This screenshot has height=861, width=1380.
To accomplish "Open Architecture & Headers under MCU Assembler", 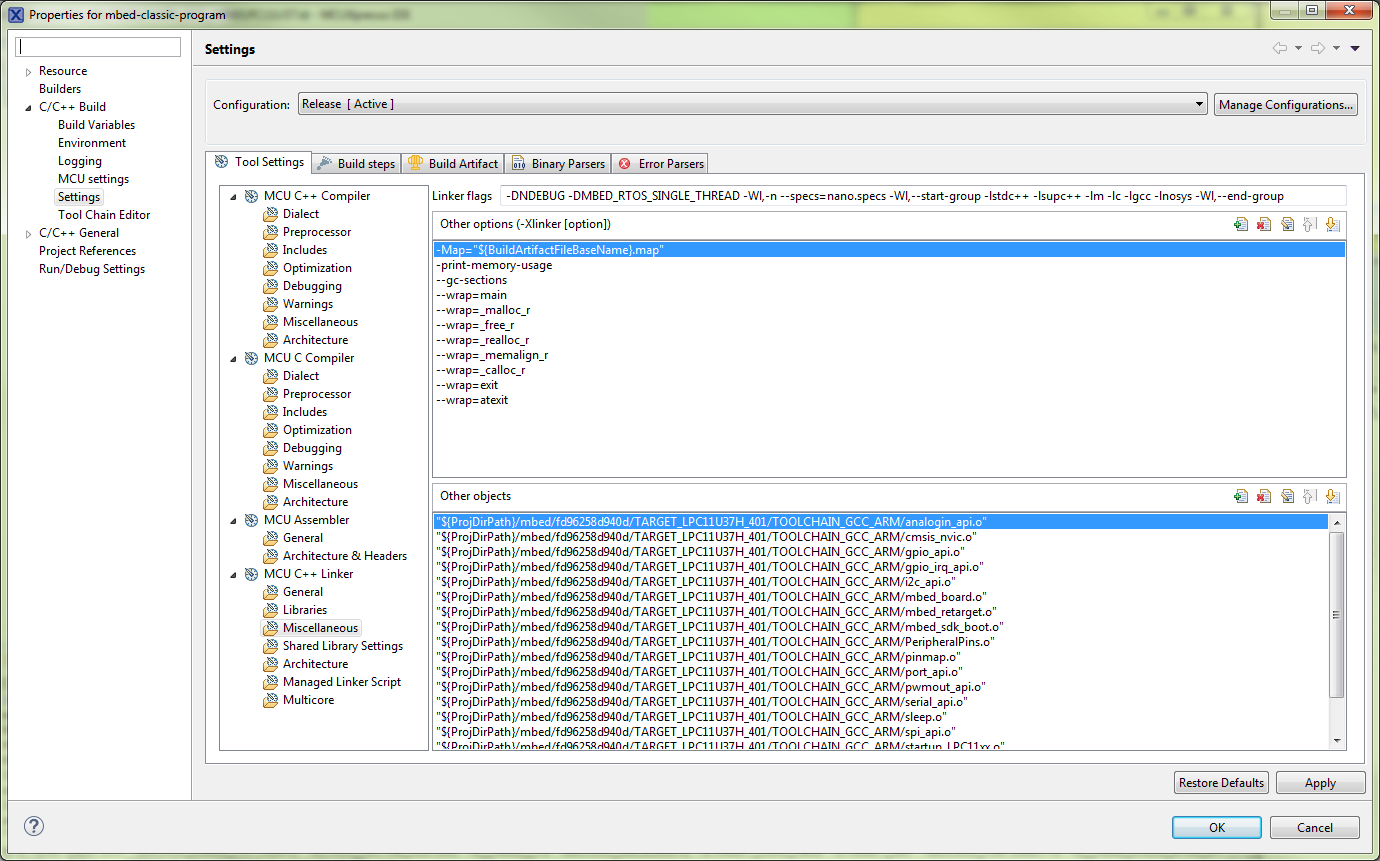I will point(345,556).
